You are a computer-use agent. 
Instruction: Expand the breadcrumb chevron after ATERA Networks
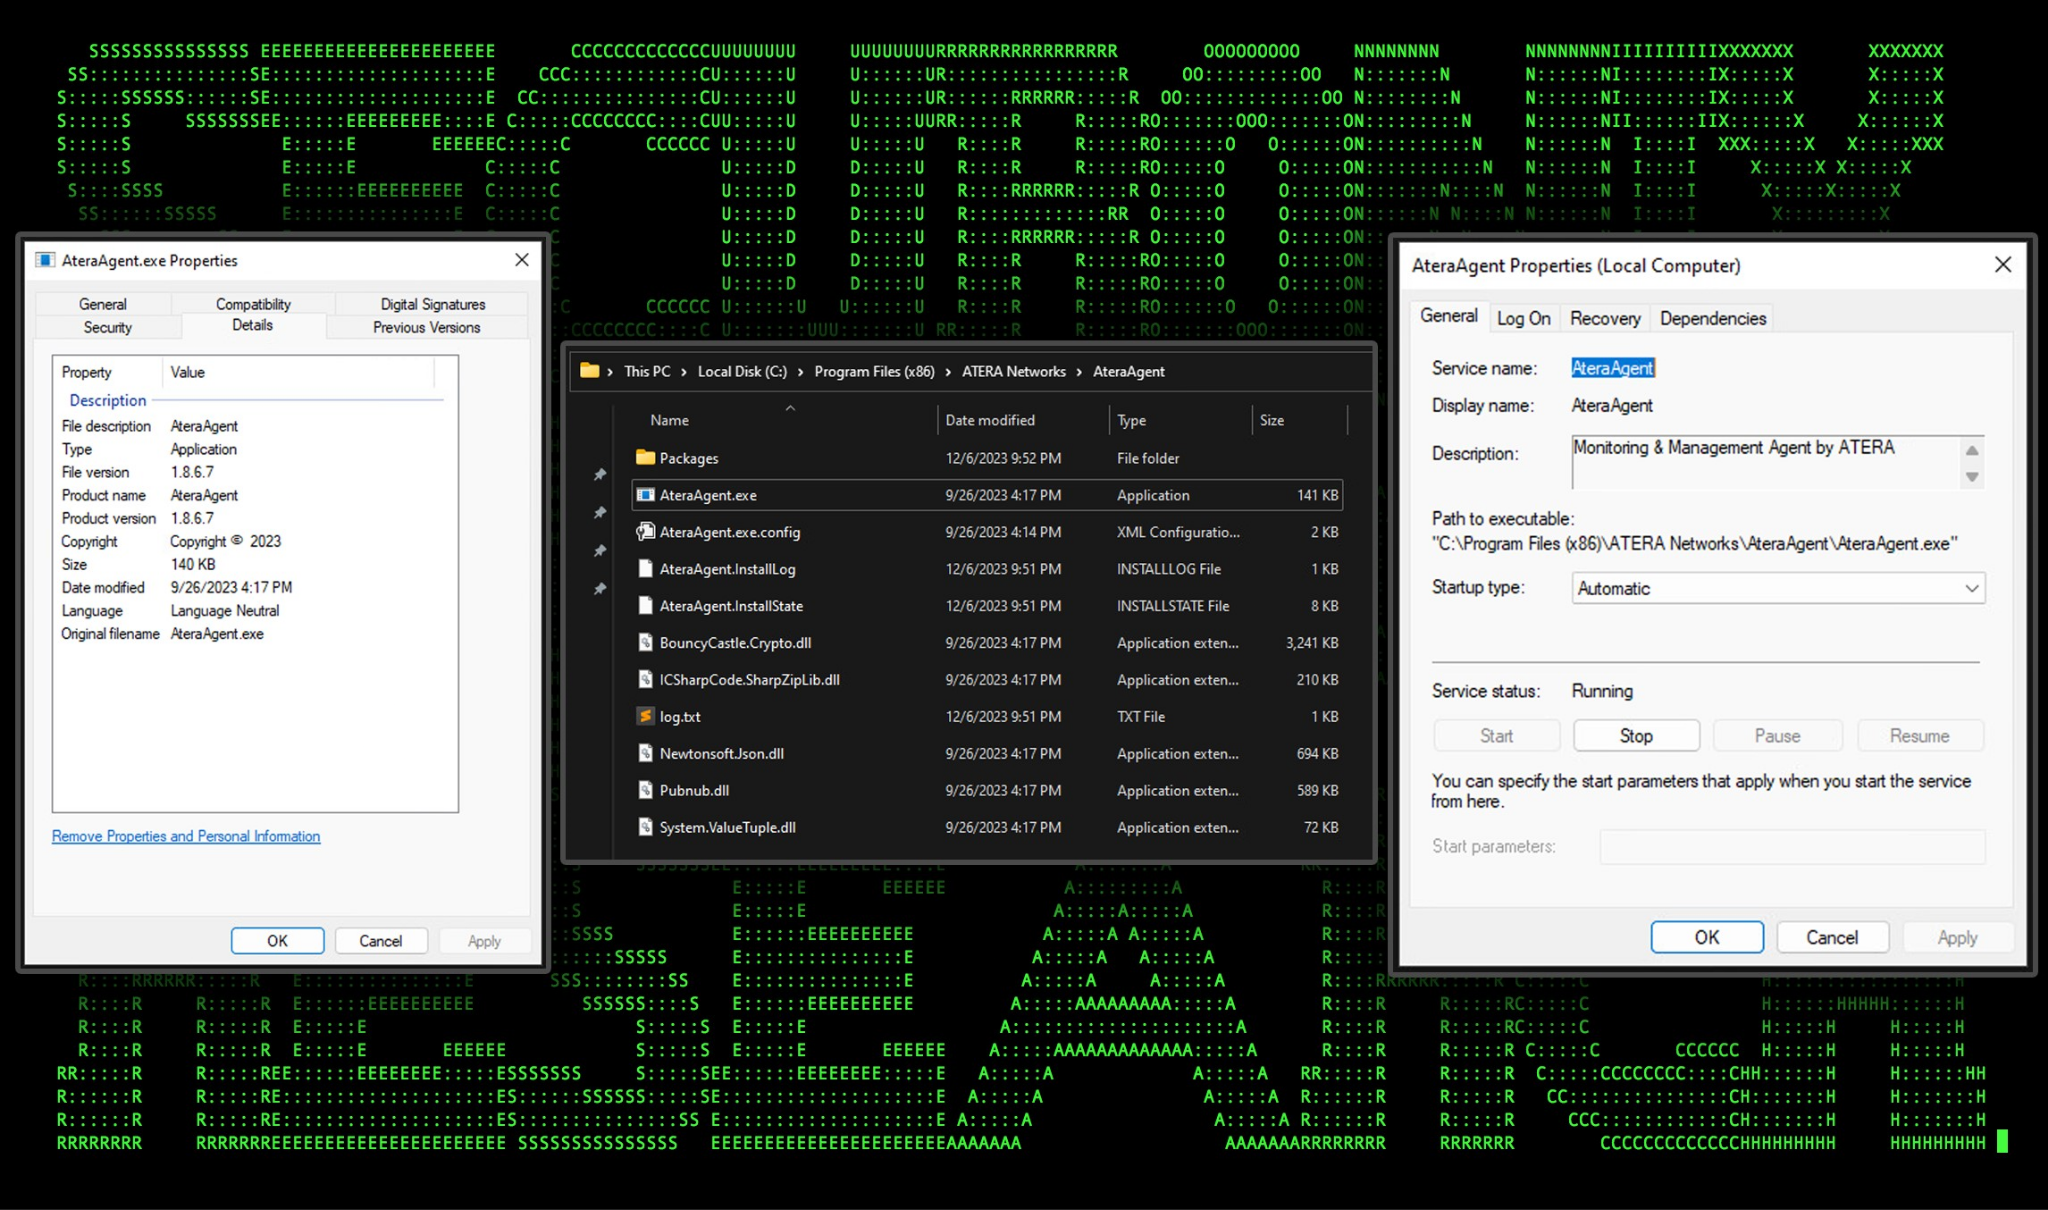point(1079,372)
